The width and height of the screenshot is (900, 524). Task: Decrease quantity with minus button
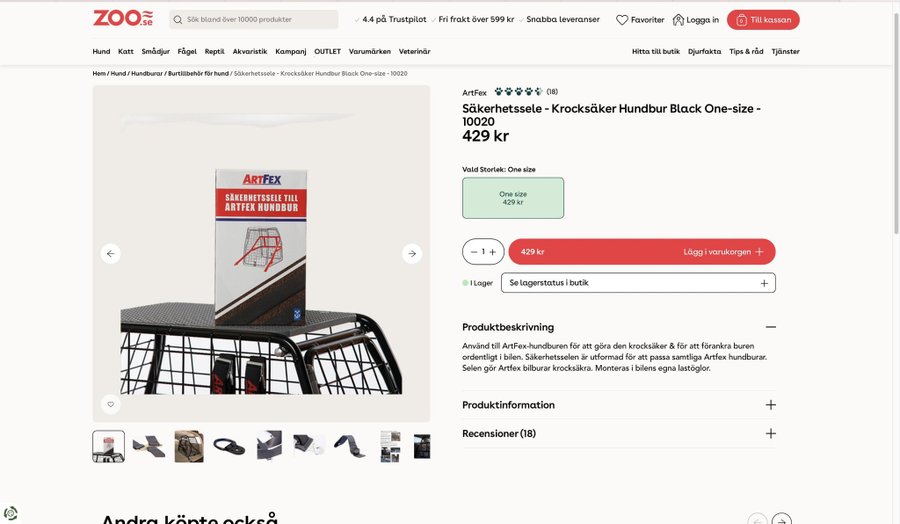(472, 252)
